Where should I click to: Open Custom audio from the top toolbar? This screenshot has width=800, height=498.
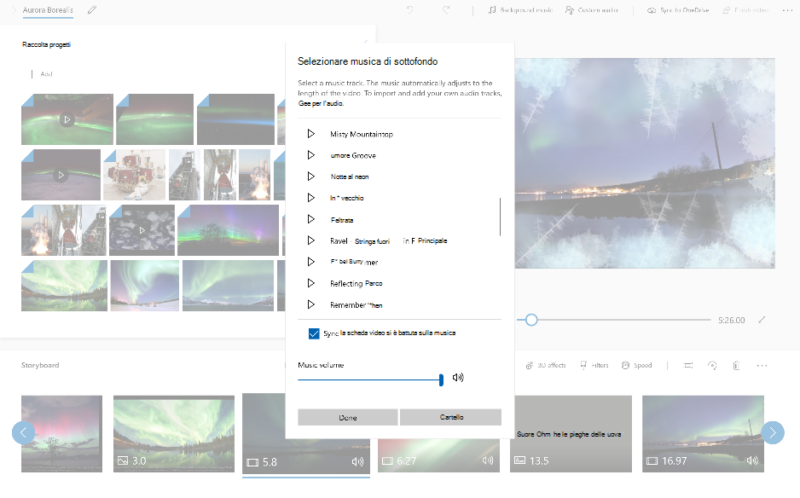point(594,10)
